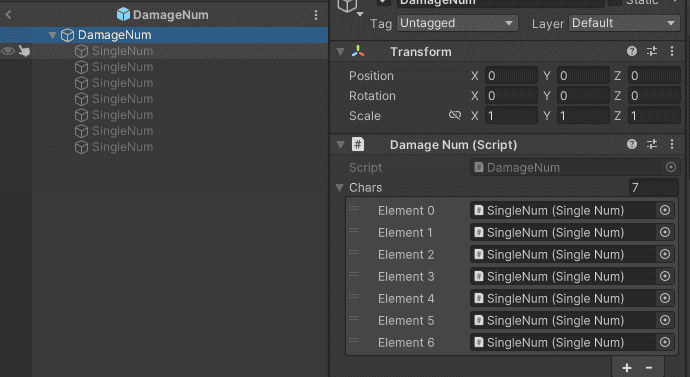
Task: Open Damage Num (Script) kebab menu
Action: pyautogui.click(x=672, y=144)
